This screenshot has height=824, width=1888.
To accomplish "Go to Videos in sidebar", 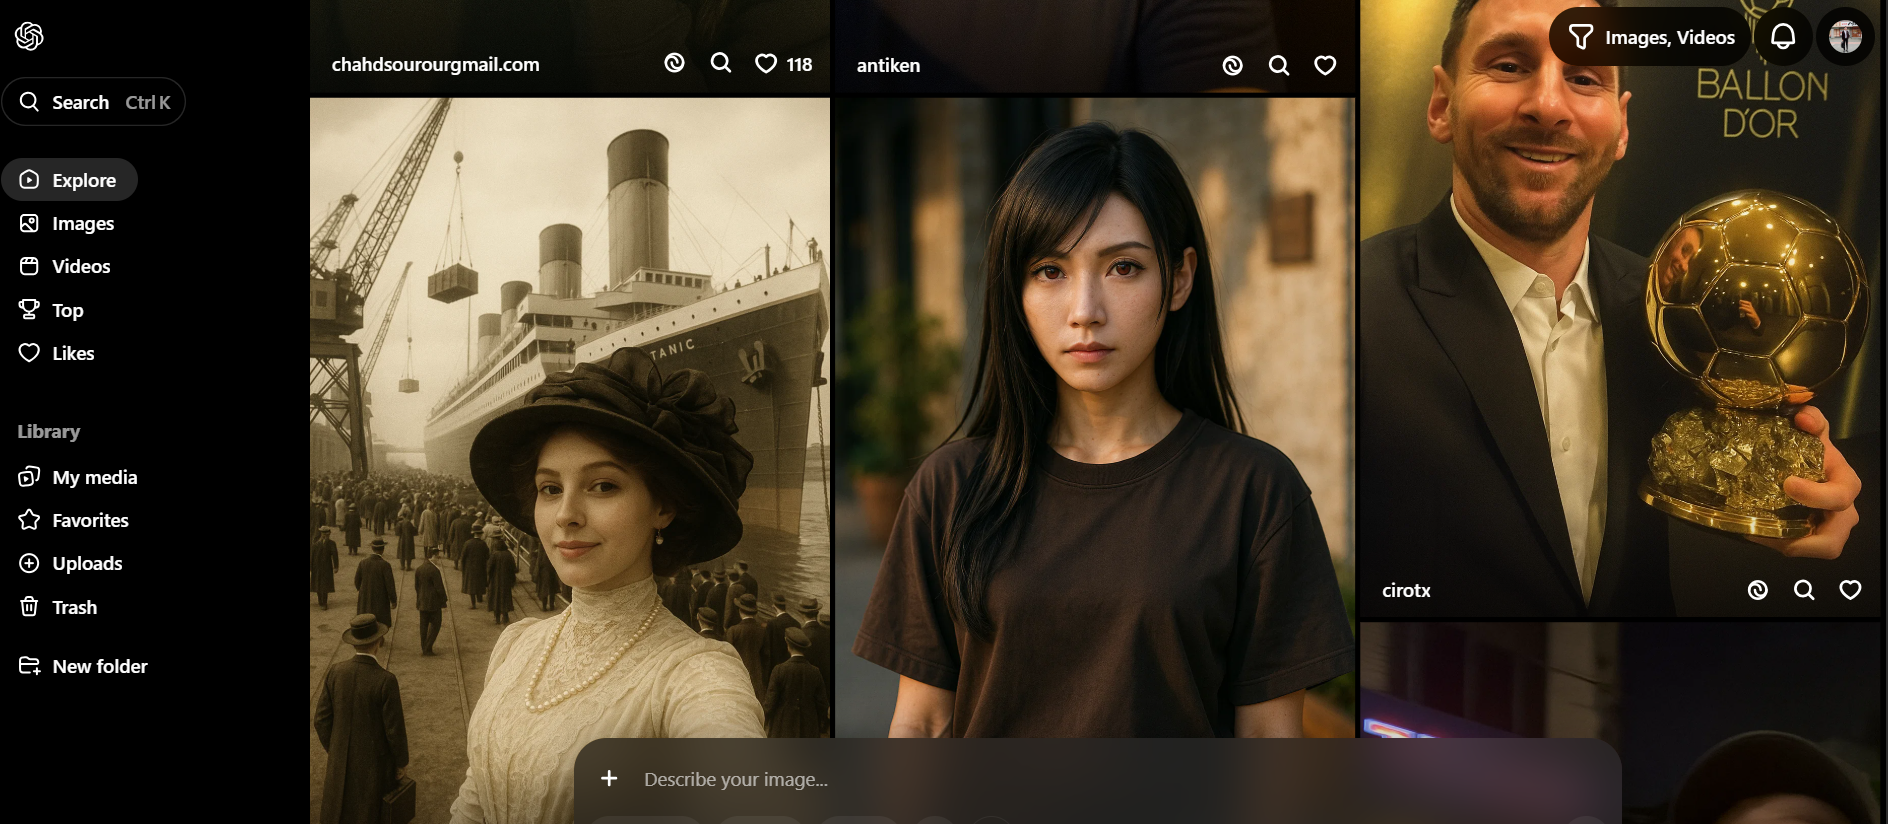I will pos(65,266).
